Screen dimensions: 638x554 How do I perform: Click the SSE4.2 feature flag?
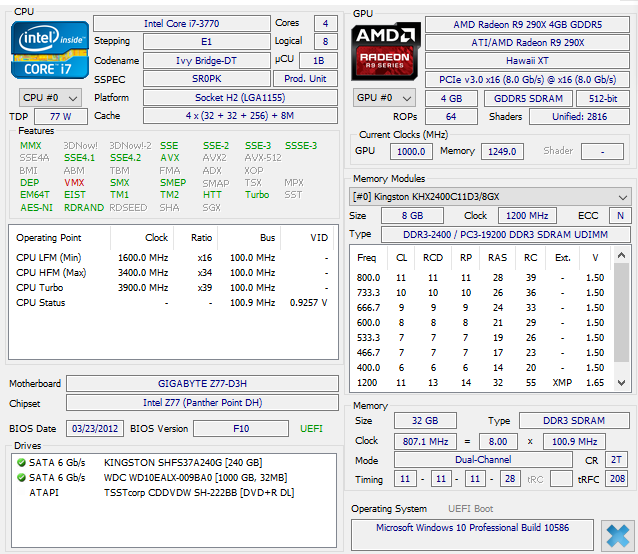125,158
